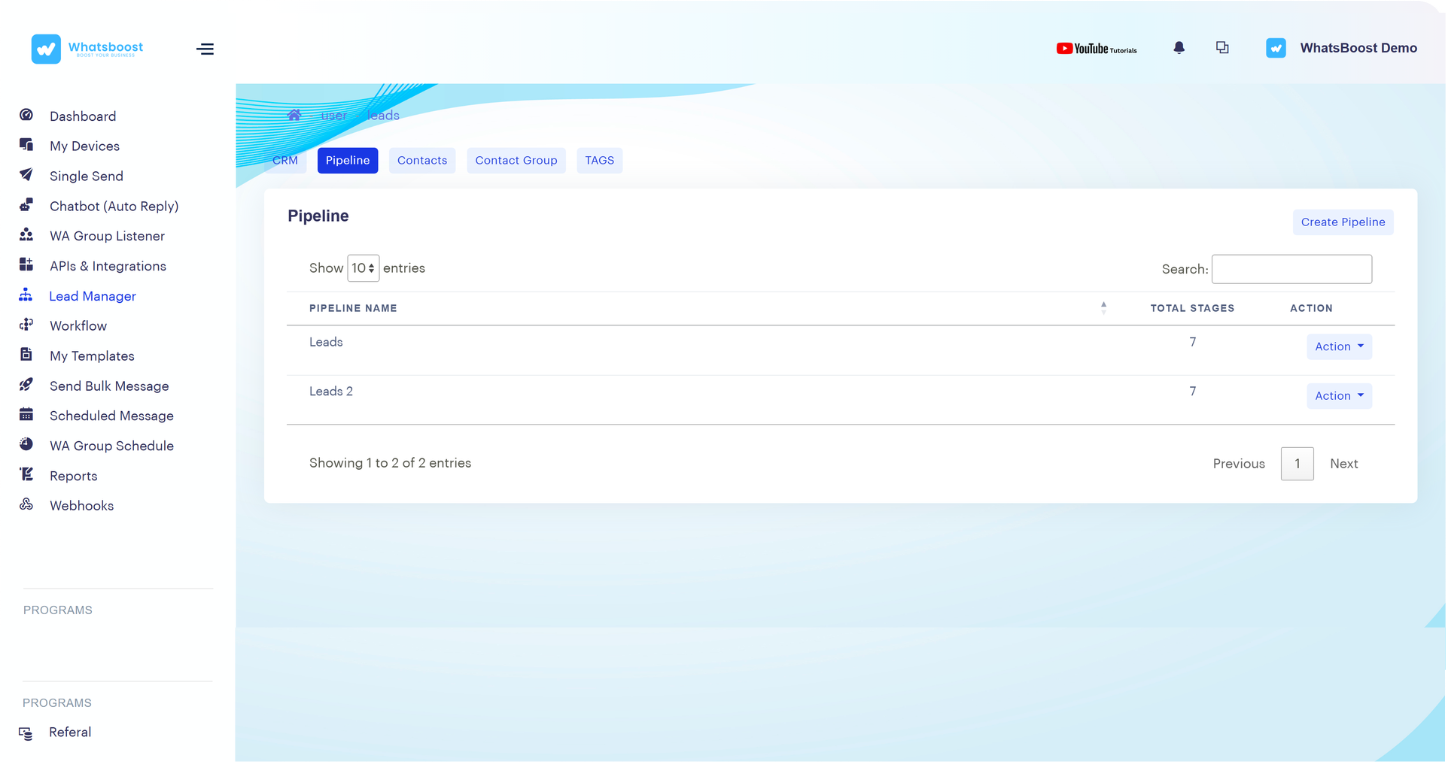
Task: Open Action dropdown for Leads pipeline
Action: point(1339,347)
